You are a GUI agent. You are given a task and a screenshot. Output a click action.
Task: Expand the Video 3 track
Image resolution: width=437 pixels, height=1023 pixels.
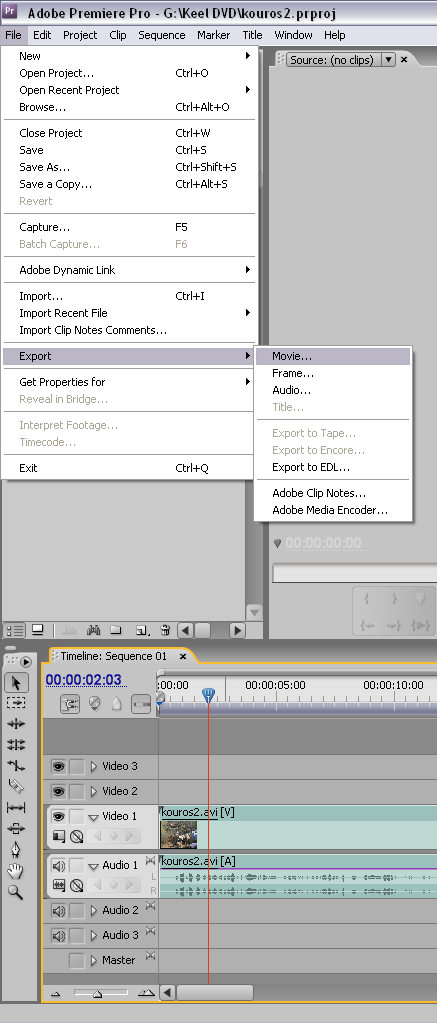click(x=93, y=767)
